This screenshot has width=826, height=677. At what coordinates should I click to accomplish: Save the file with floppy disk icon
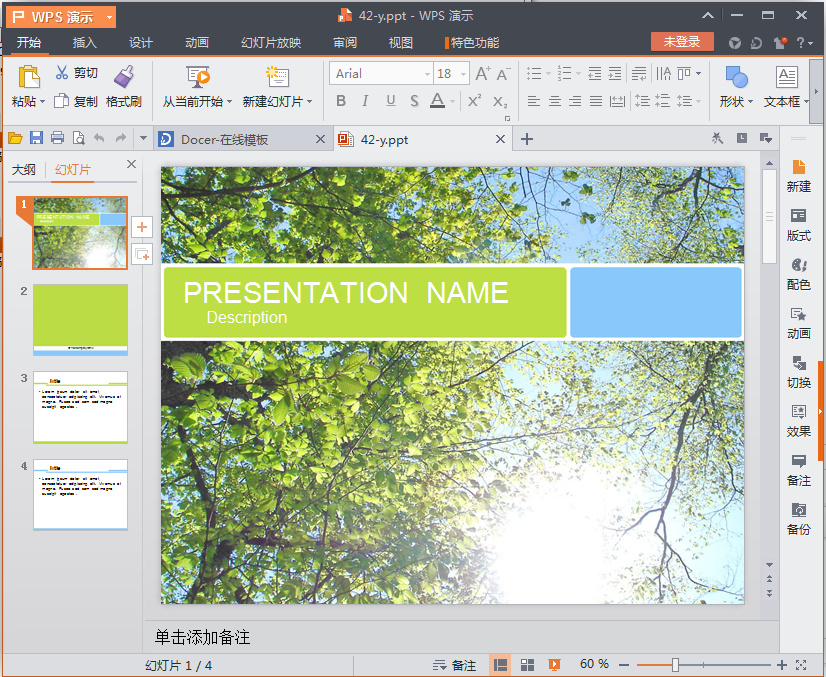click(x=36, y=138)
